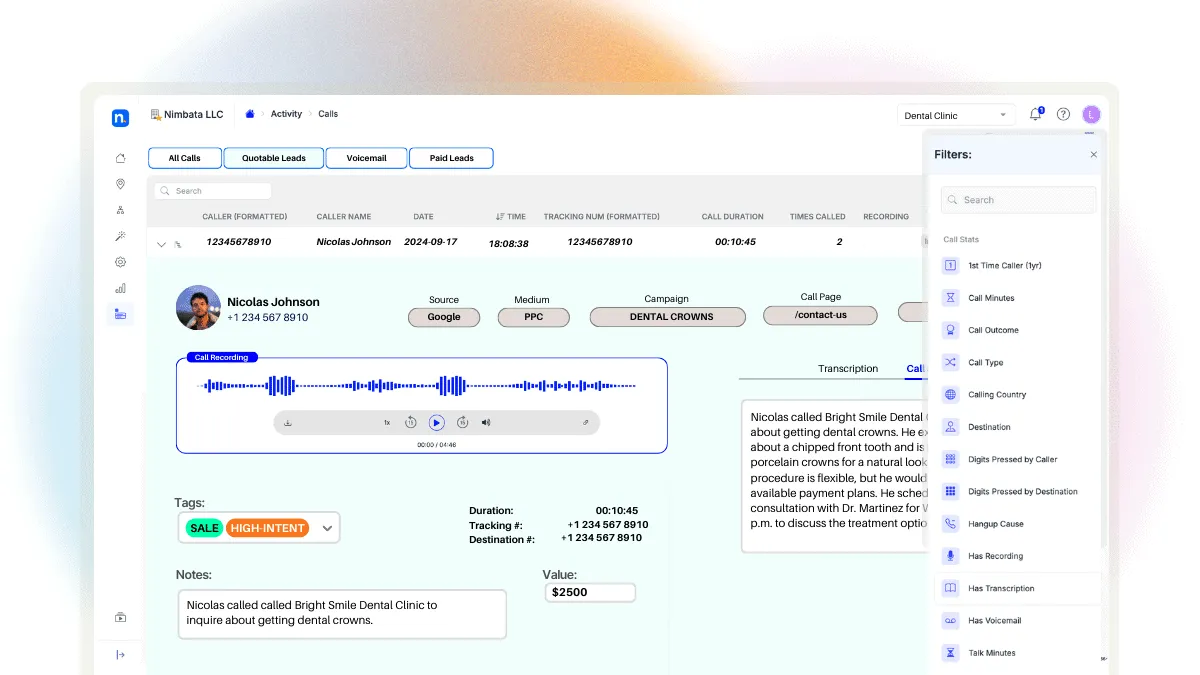The image size is (1200, 675).
Task: Click the Google source pill
Action: pyautogui.click(x=444, y=317)
